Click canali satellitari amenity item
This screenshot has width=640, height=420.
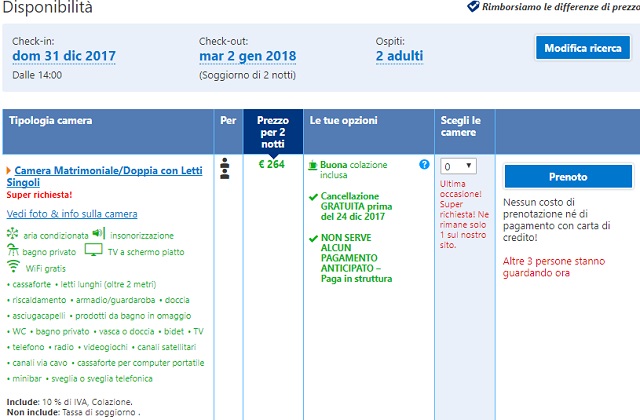167,347
